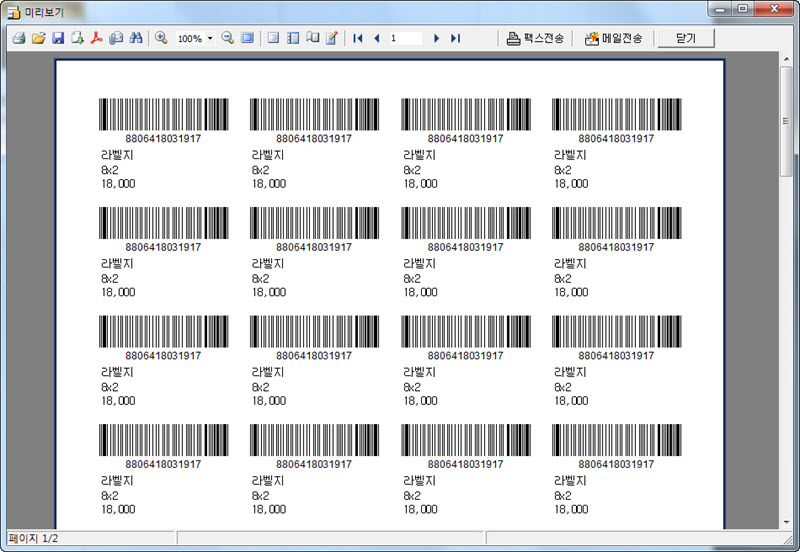Open find with the binoculars icon

136,38
